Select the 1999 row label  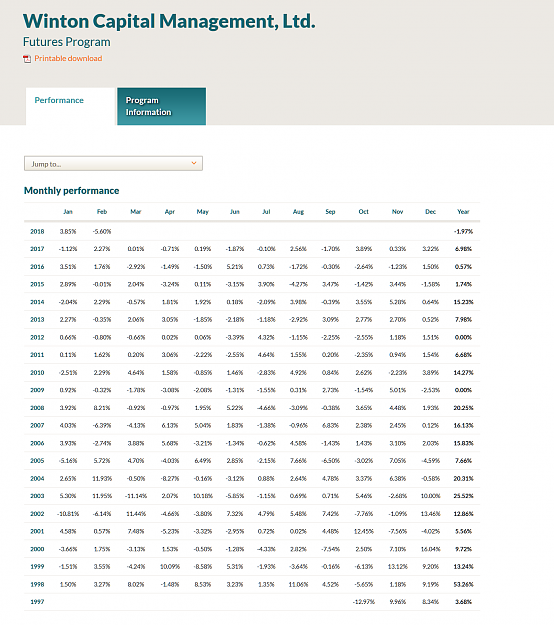tap(37, 567)
